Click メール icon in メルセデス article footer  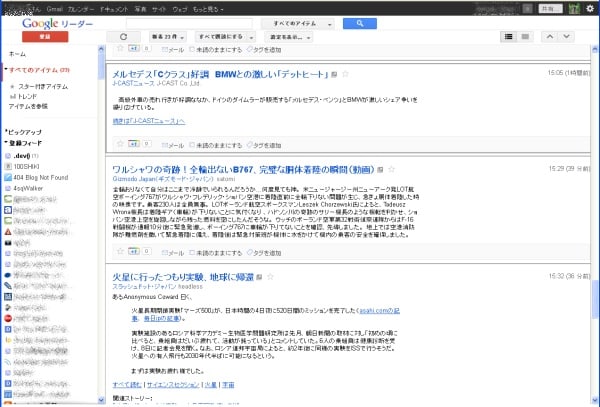tap(165, 145)
